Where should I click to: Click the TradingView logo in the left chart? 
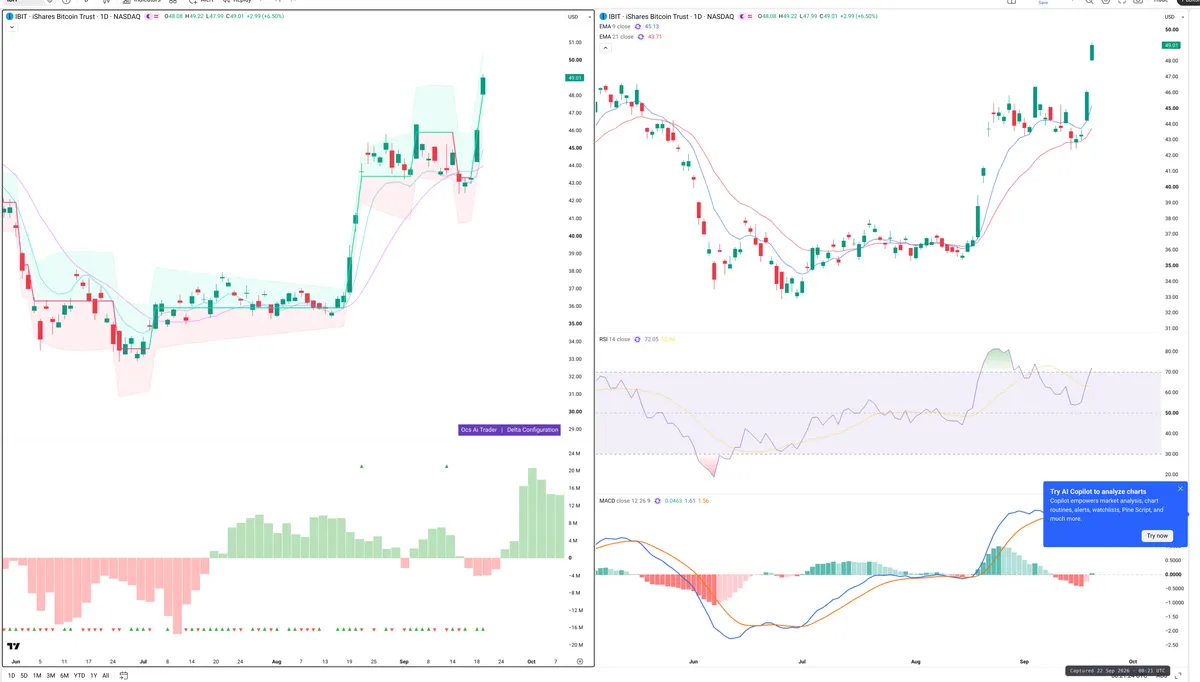tap(13, 646)
